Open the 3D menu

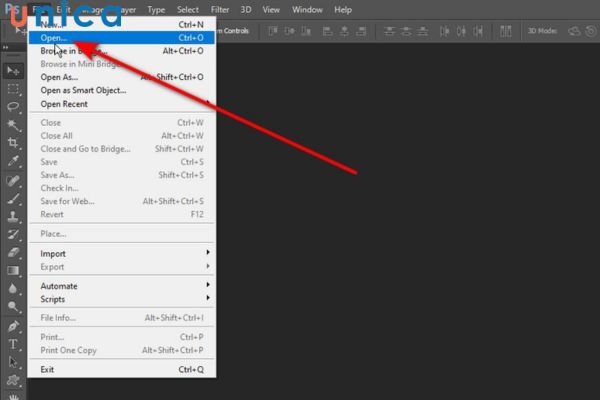tap(246, 10)
